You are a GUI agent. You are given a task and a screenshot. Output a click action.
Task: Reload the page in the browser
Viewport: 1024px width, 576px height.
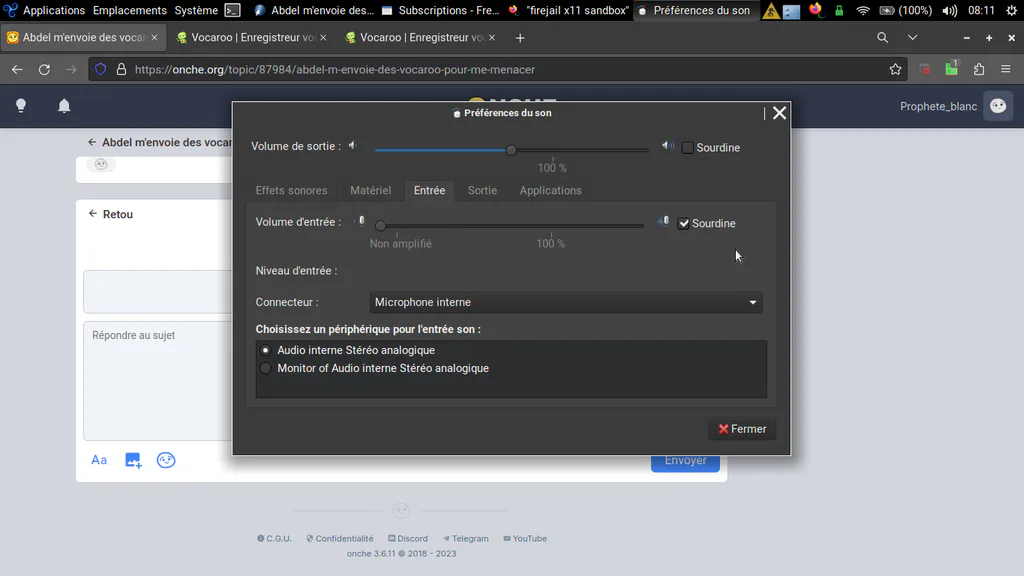pyautogui.click(x=44, y=69)
